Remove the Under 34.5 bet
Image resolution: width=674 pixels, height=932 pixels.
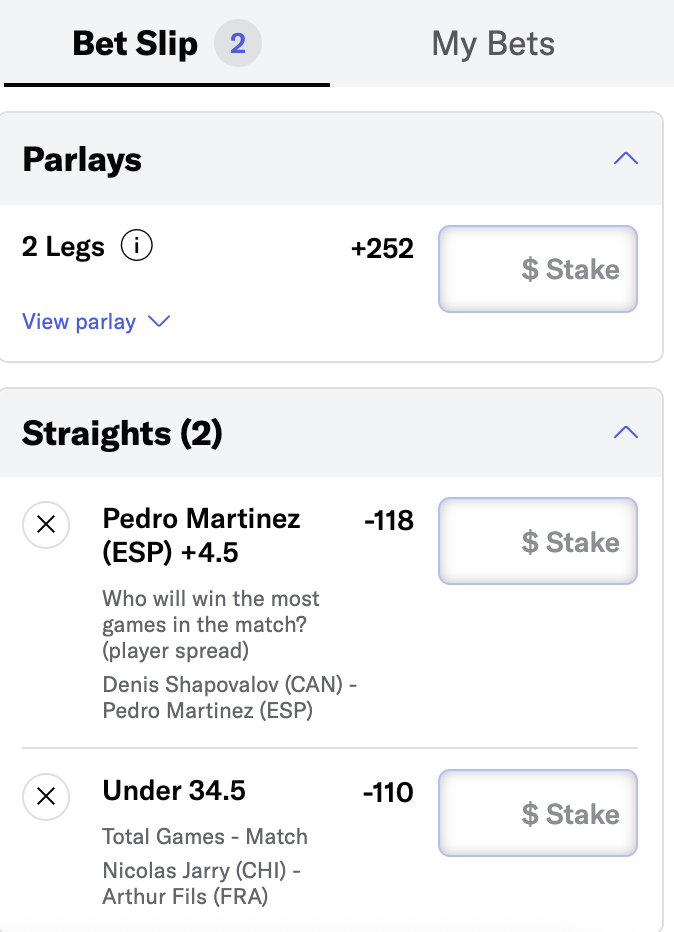click(46, 796)
